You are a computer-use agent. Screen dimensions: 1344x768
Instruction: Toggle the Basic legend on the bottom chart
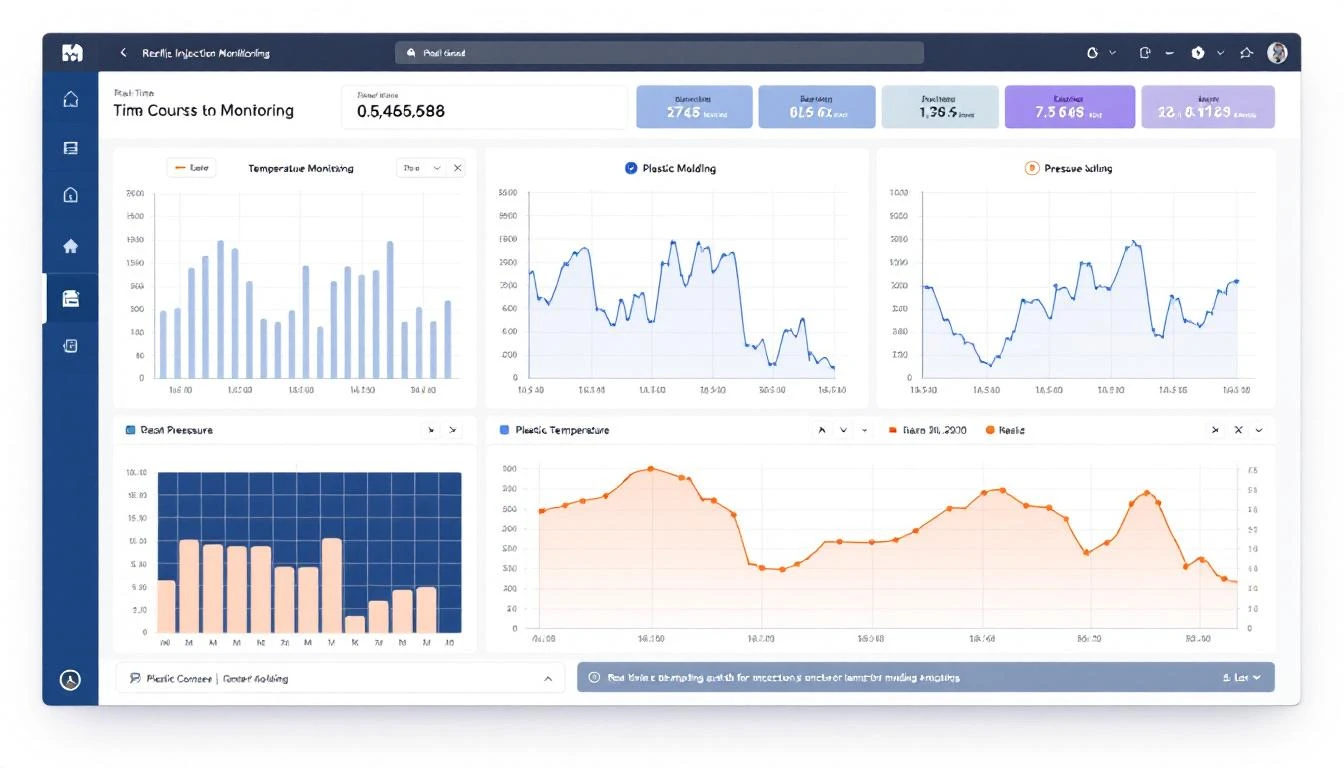tap(1003, 429)
